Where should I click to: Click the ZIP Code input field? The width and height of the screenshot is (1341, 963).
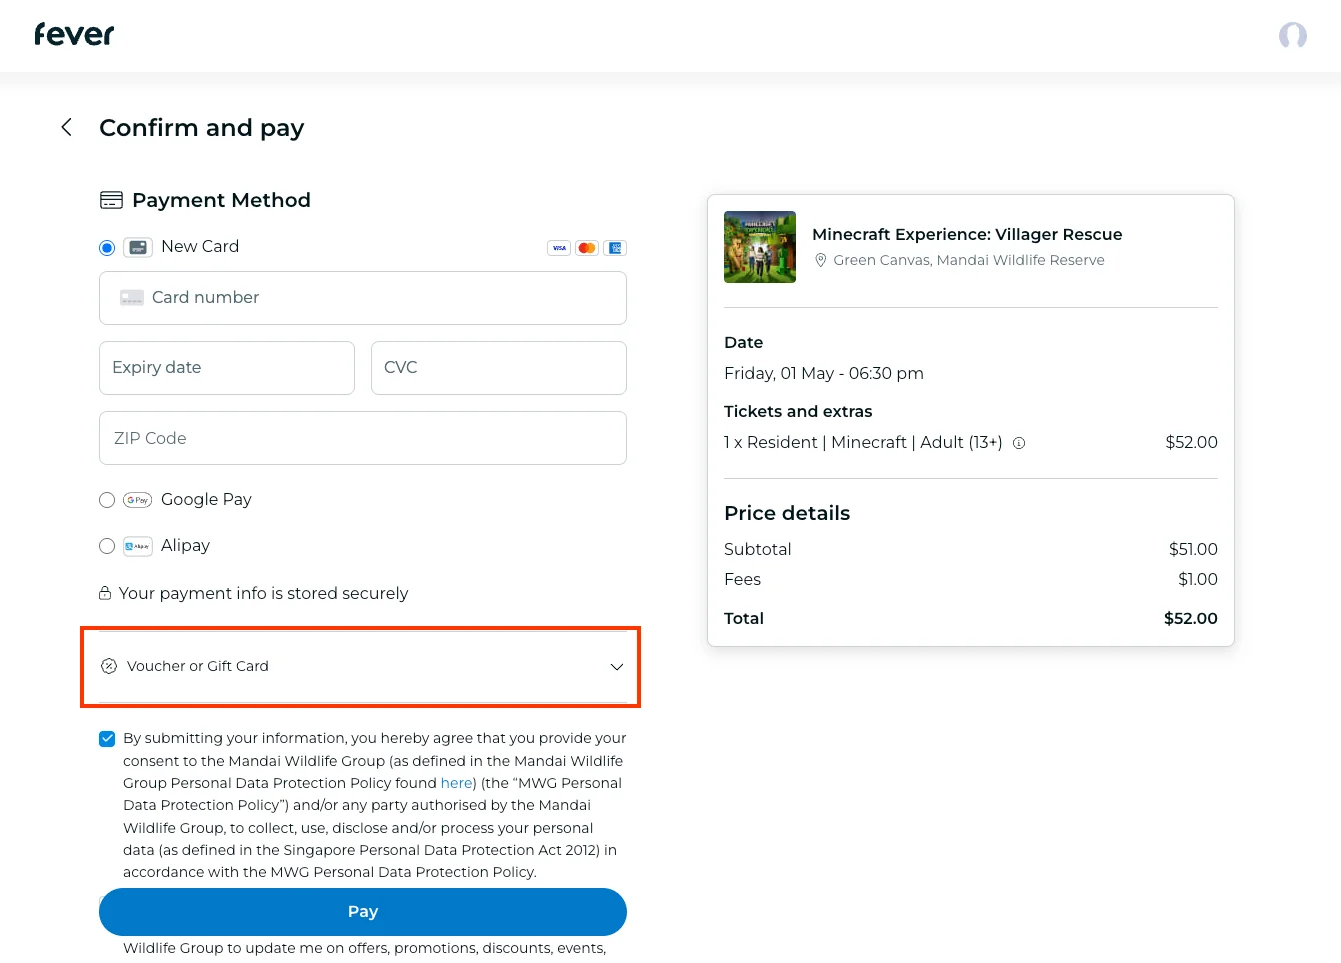[x=363, y=438]
